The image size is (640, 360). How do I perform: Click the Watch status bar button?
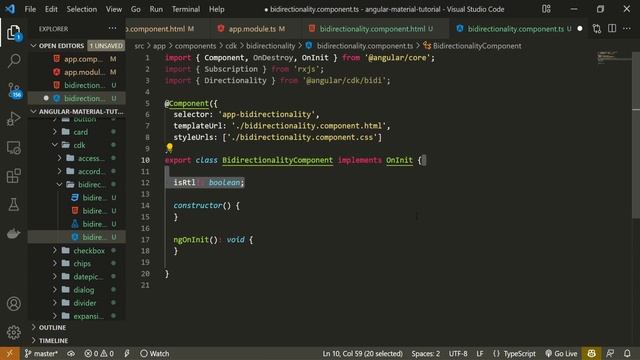point(154,353)
